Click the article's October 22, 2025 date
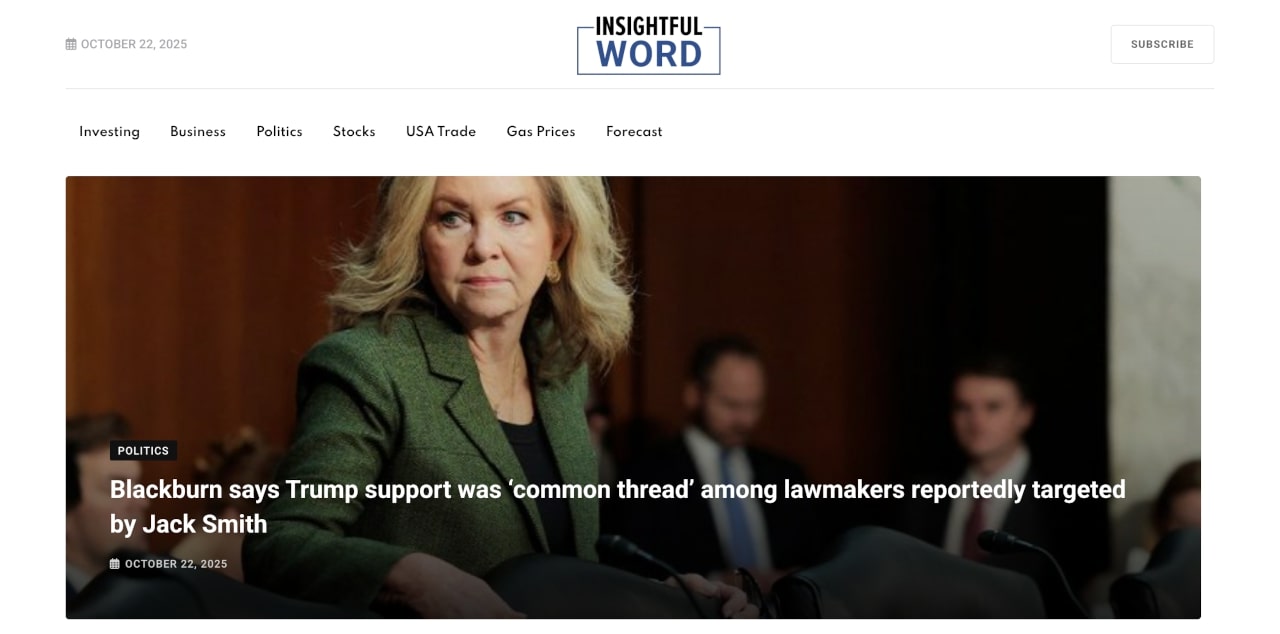Image resolution: width=1280 pixels, height=634 pixels. [176, 564]
